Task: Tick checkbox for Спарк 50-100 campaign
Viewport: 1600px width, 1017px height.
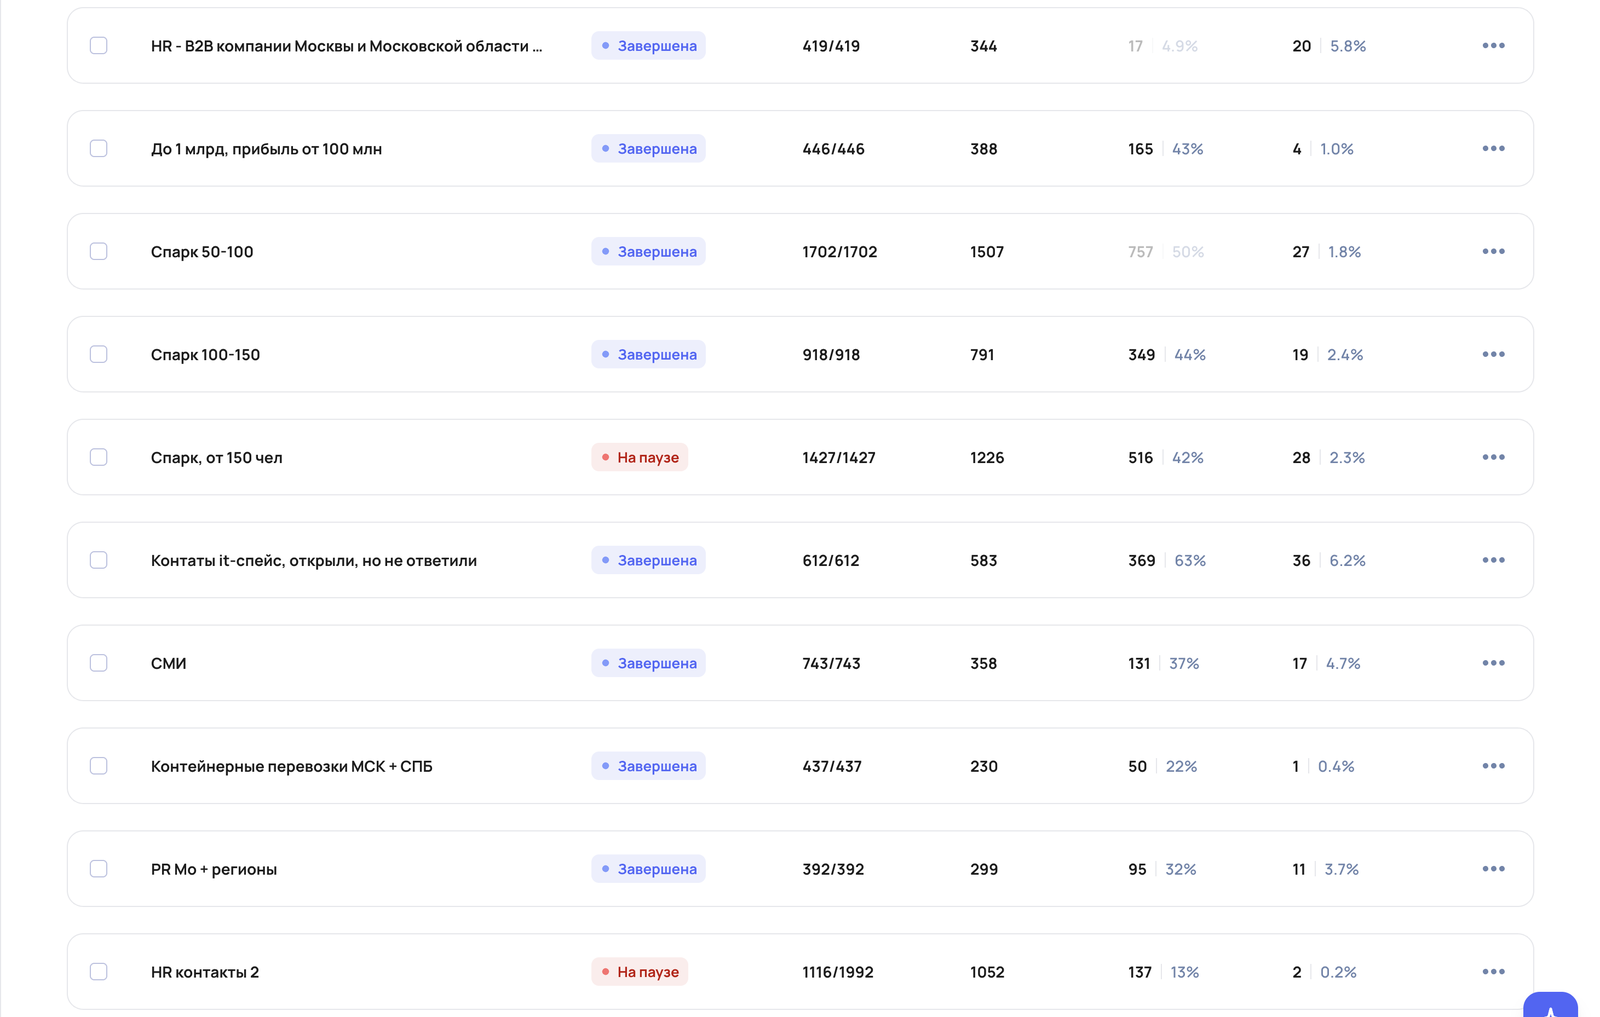Action: pos(98,251)
